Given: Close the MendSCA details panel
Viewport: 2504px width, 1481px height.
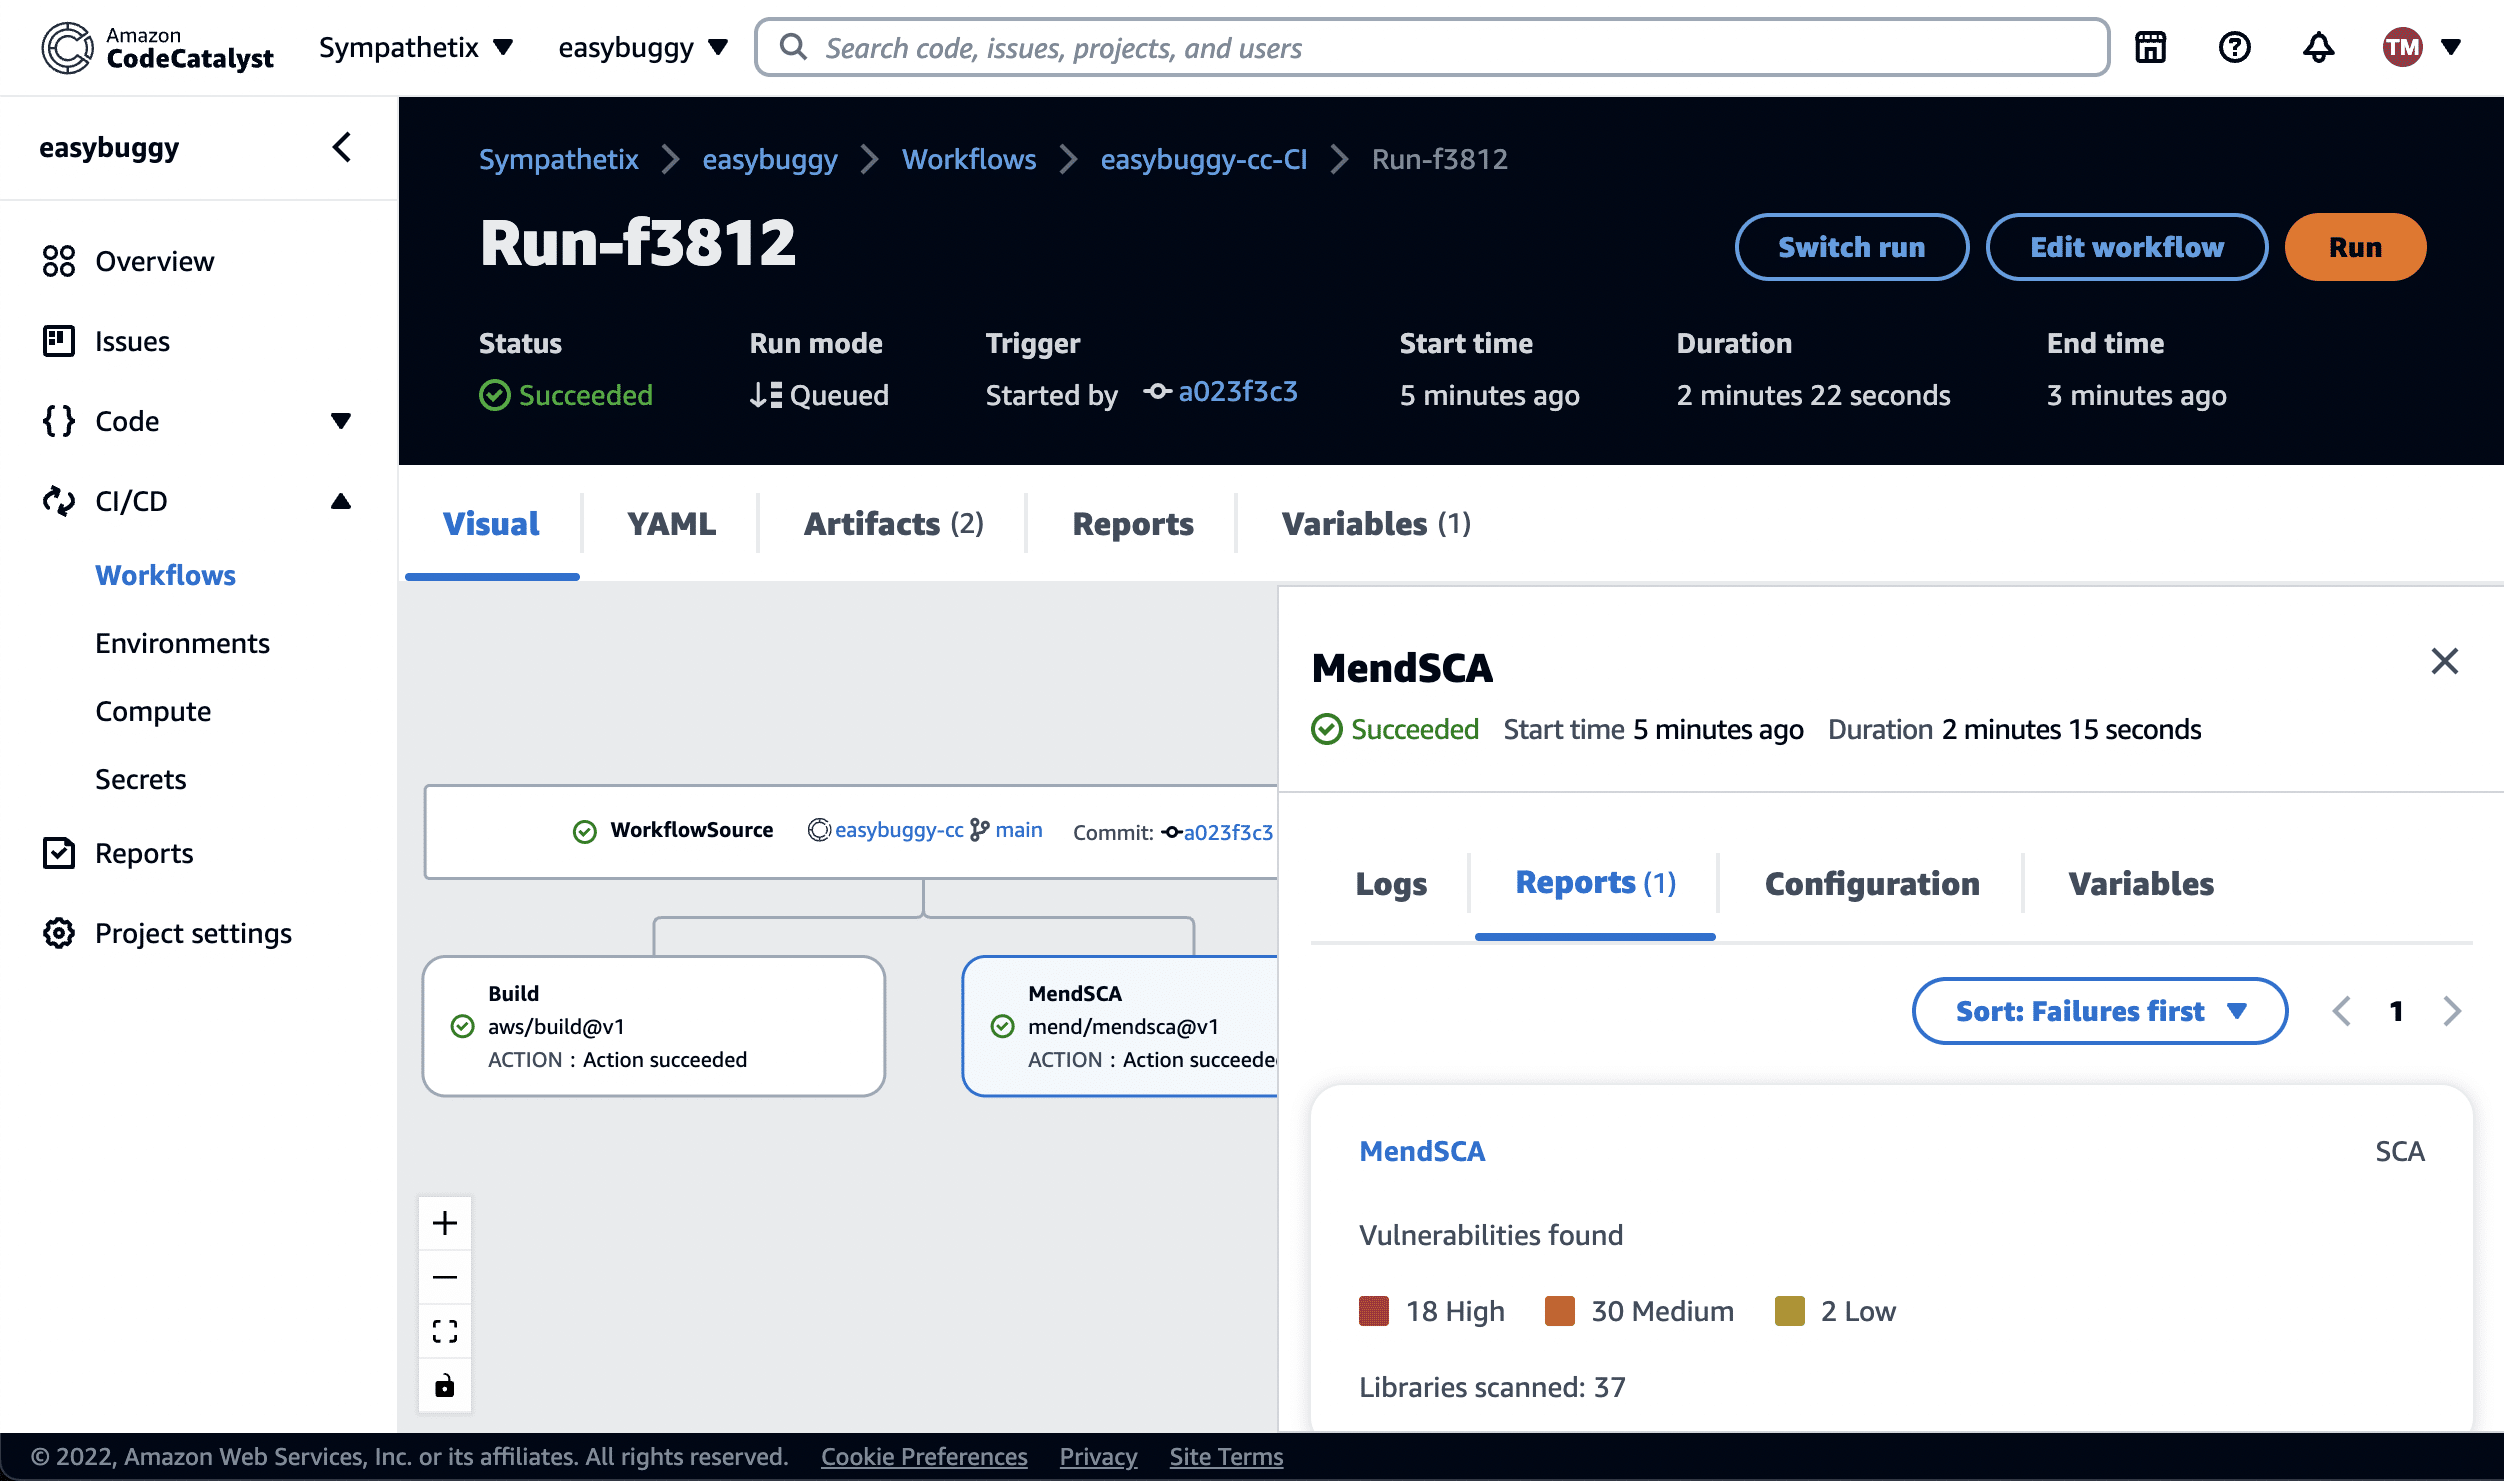Looking at the screenshot, I should click(2444, 661).
